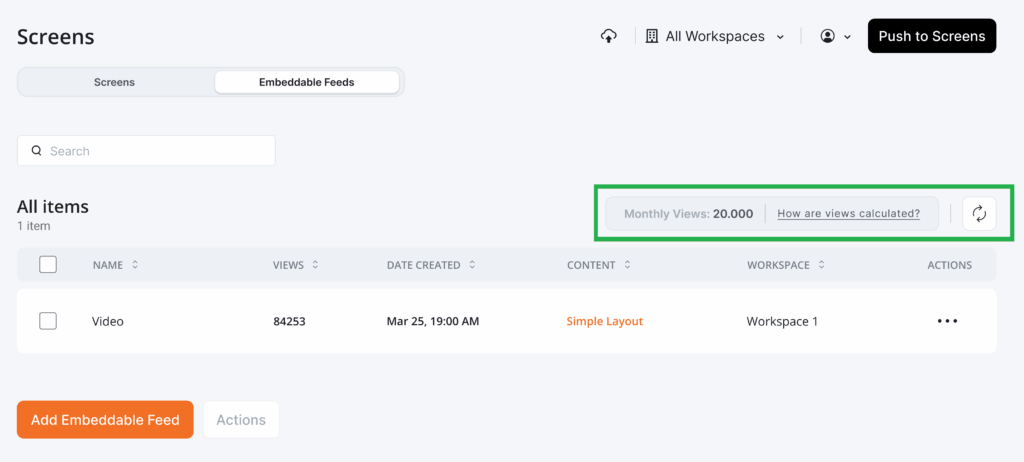Viewport: 1024px width, 462px height.
Task: Click the Push to Screens button
Action: 931,36
